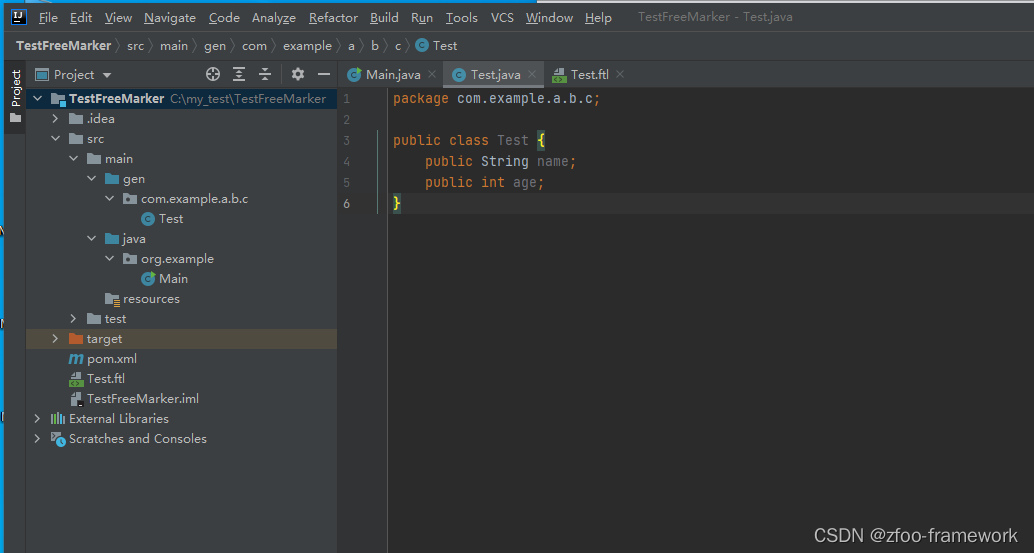This screenshot has width=1034, height=553.
Task: Open the Edit menu
Action: pos(80,18)
